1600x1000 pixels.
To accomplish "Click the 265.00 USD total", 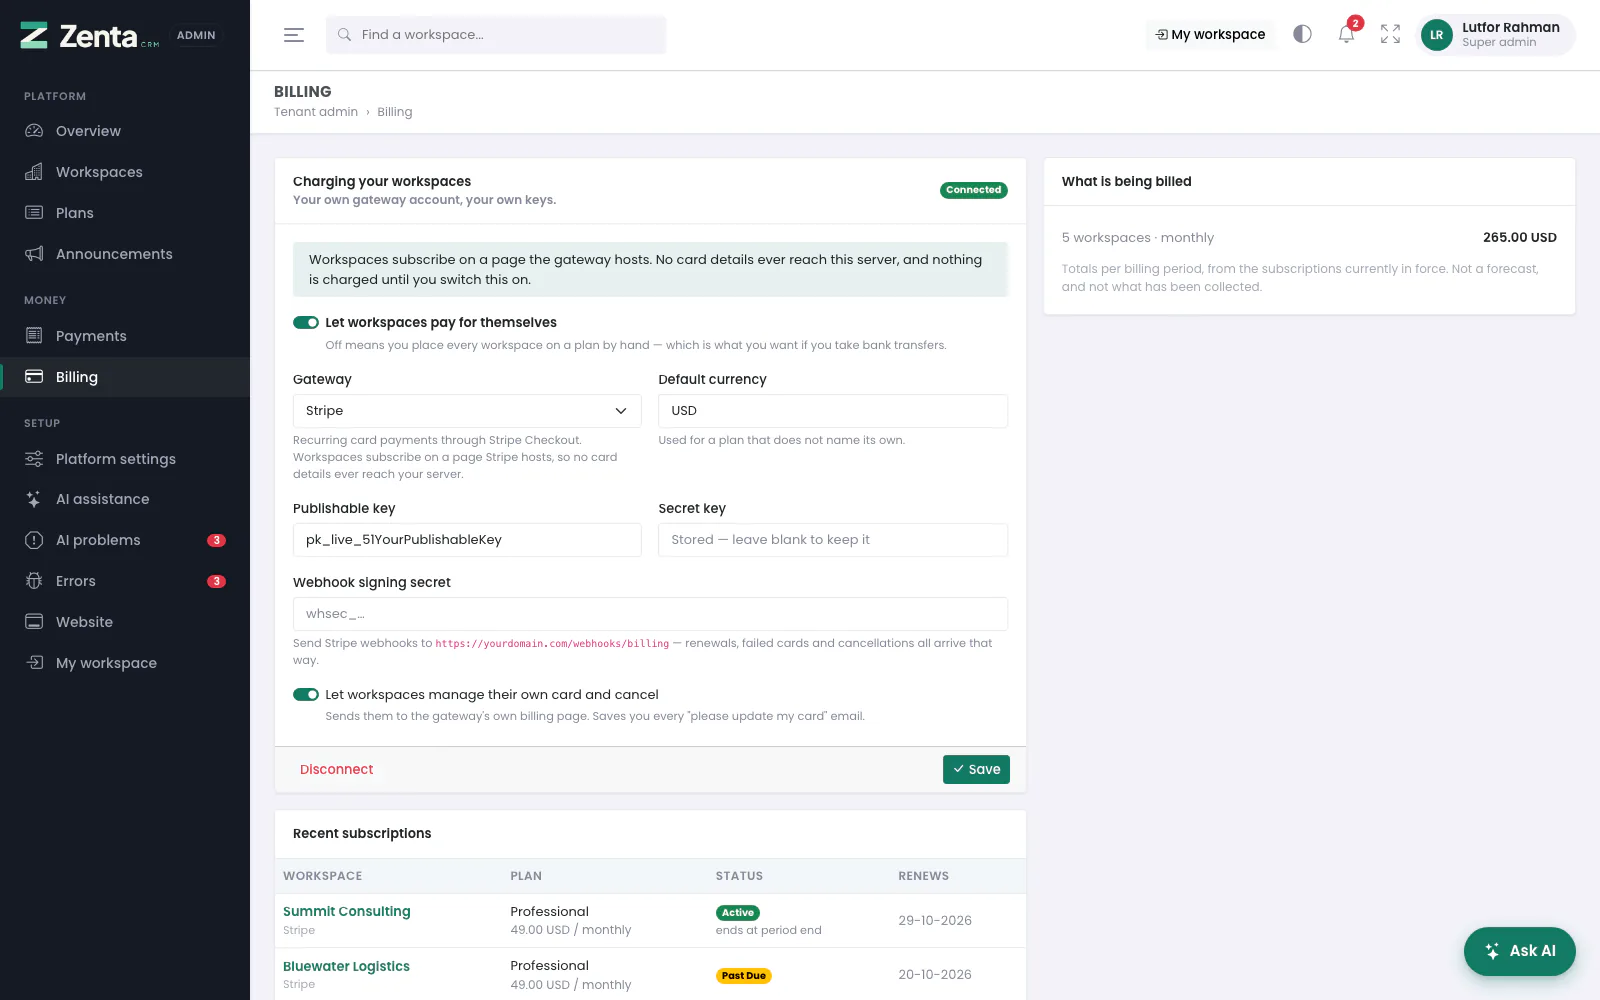I will click(x=1519, y=238).
